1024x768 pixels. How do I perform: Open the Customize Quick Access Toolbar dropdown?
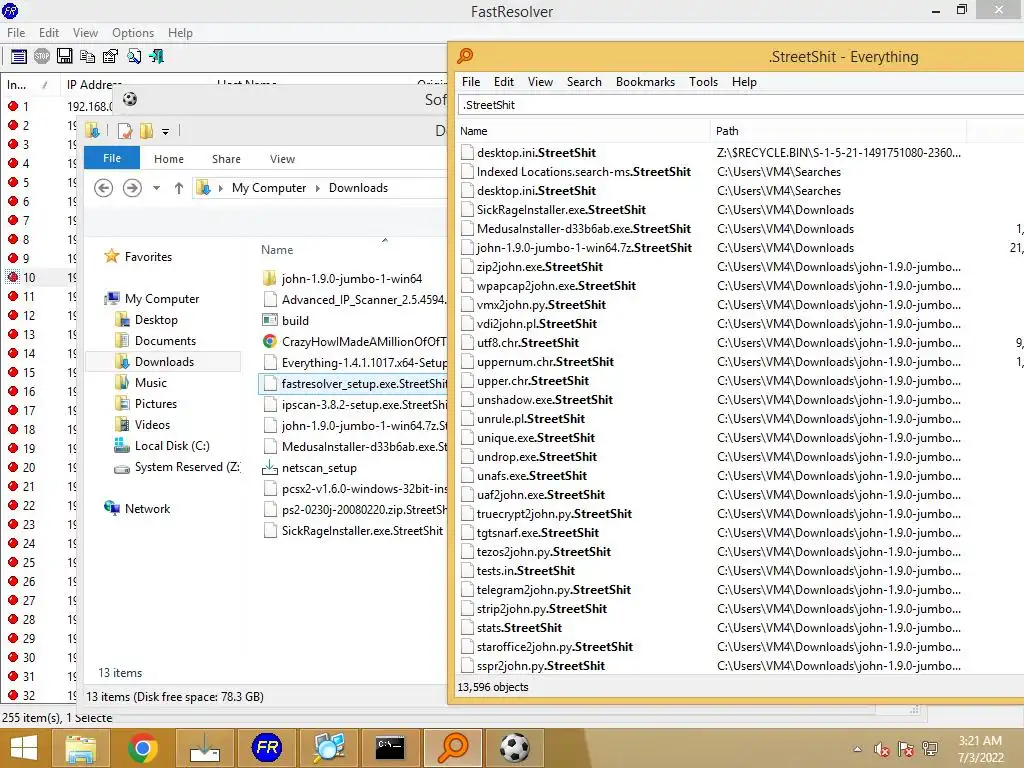pyautogui.click(x=166, y=132)
